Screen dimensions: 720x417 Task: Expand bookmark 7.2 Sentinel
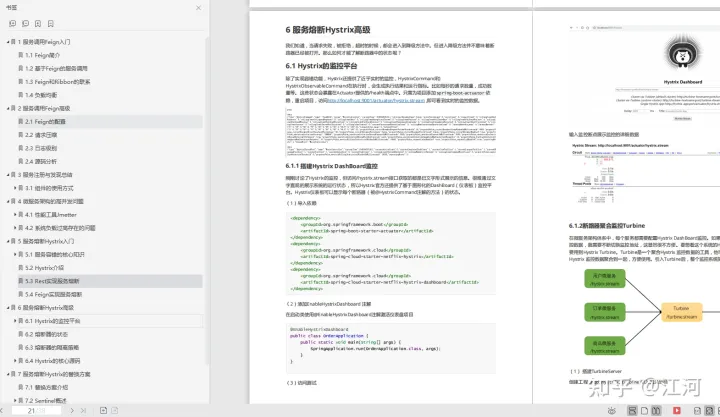pyautogui.click(x=15, y=401)
